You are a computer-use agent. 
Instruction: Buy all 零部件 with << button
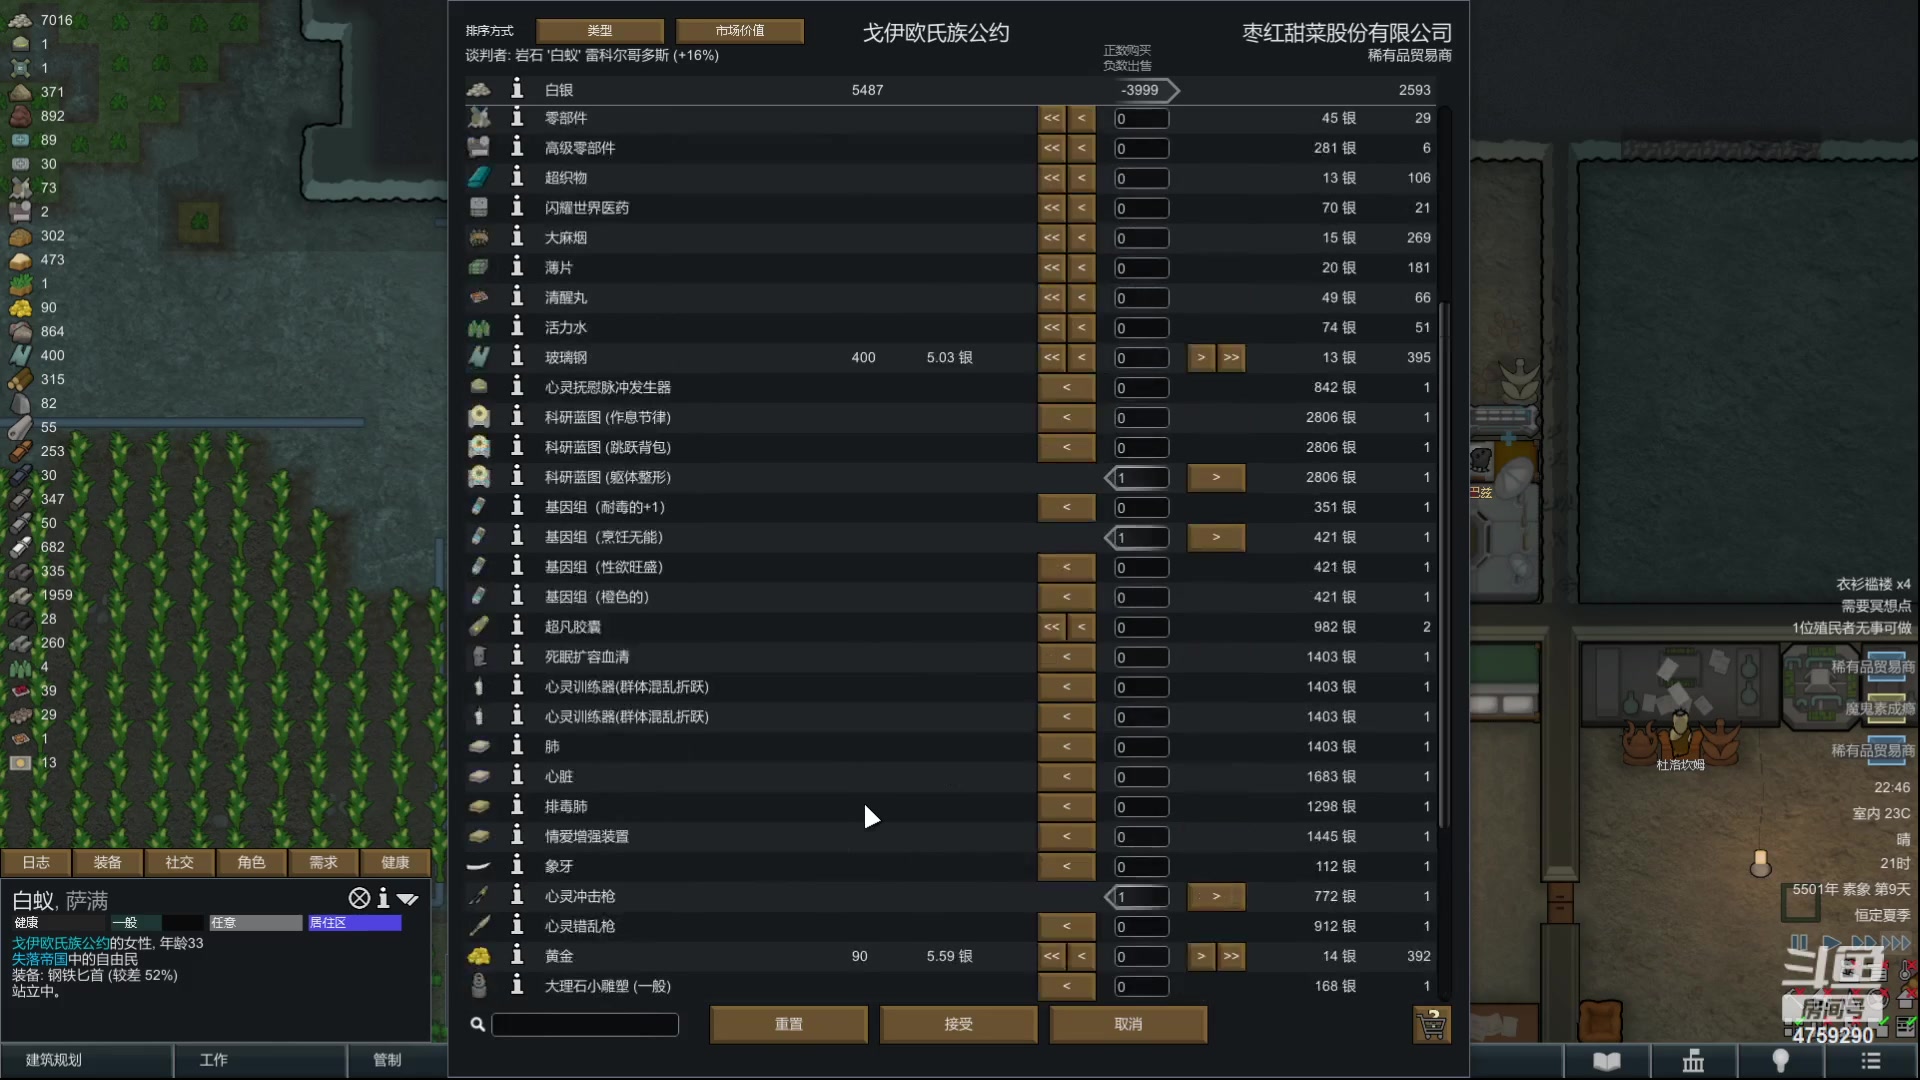(1052, 118)
